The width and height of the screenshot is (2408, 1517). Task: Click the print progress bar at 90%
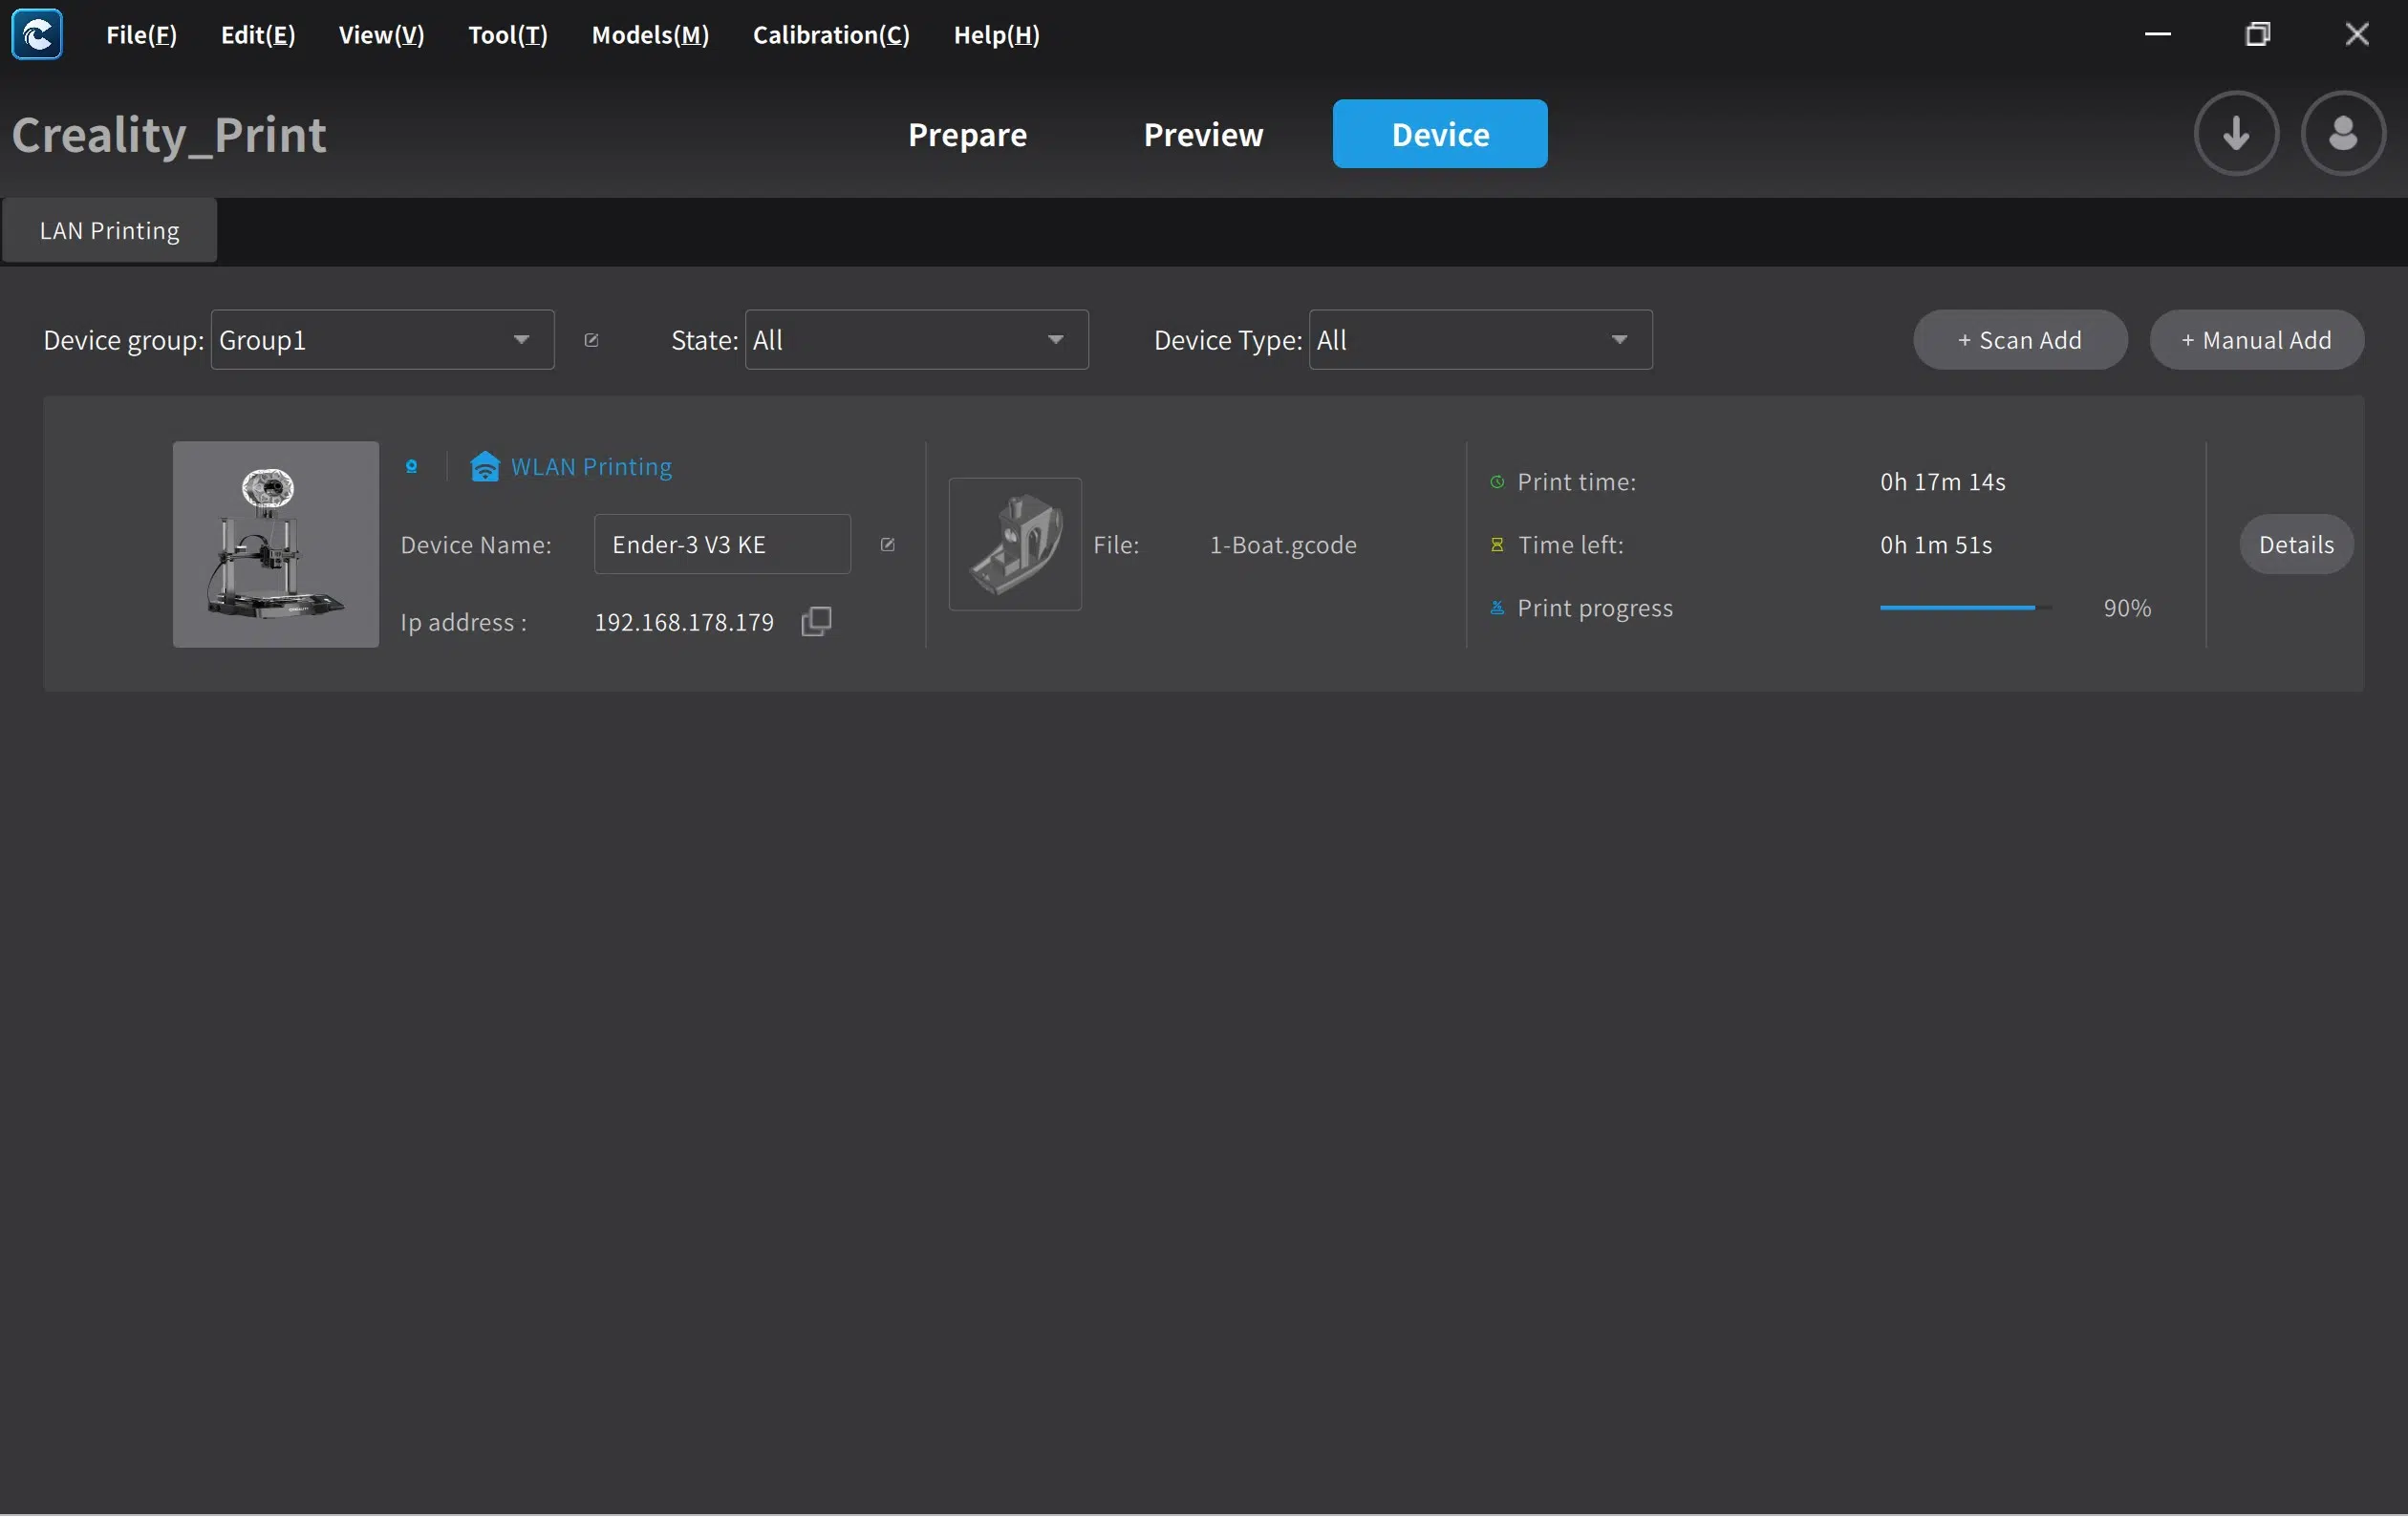pyautogui.click(x=1966, y=608)
